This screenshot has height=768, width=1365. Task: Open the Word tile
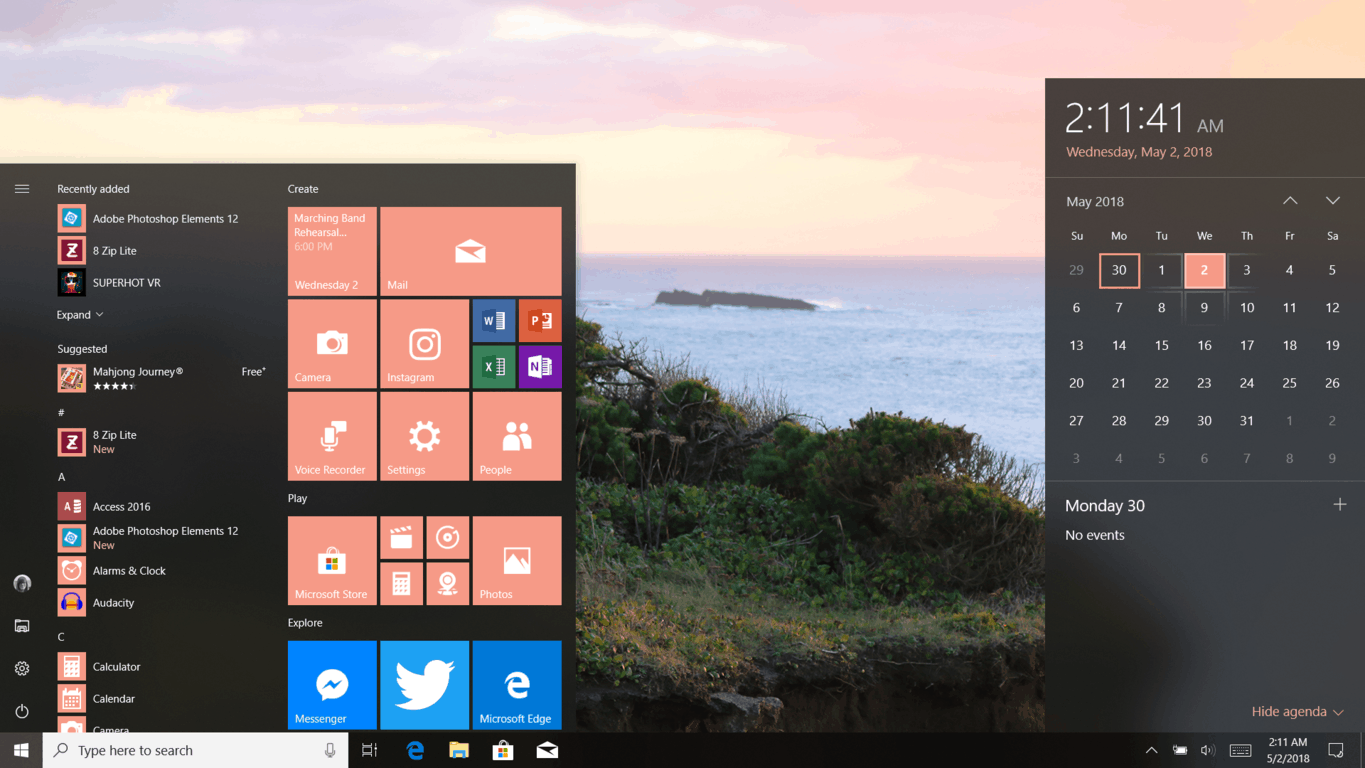494,321
